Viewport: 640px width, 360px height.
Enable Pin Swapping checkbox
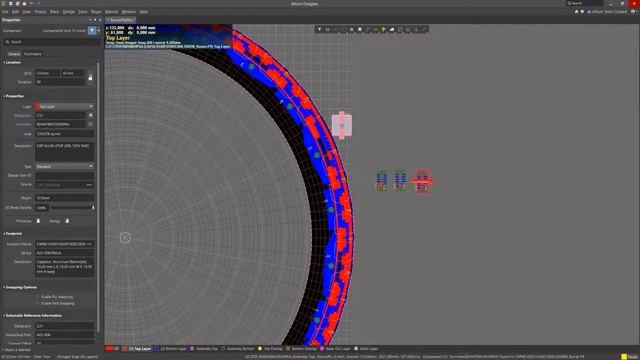(38, 297)
